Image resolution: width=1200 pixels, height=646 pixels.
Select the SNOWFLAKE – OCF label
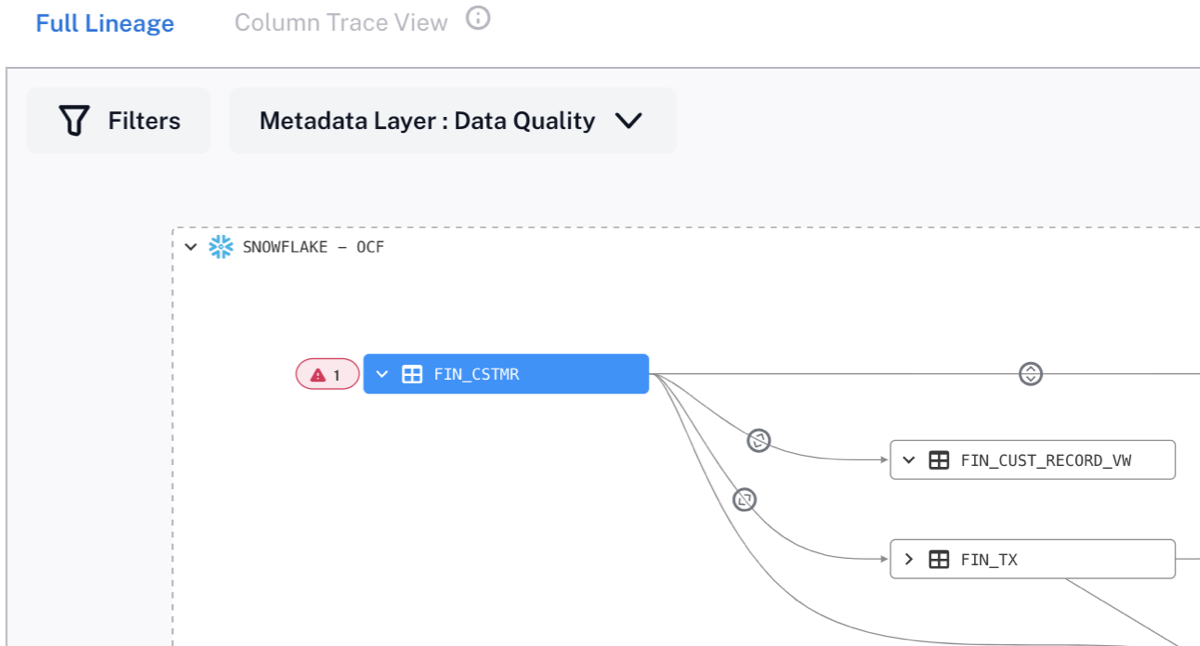click(x=313, y=247)
